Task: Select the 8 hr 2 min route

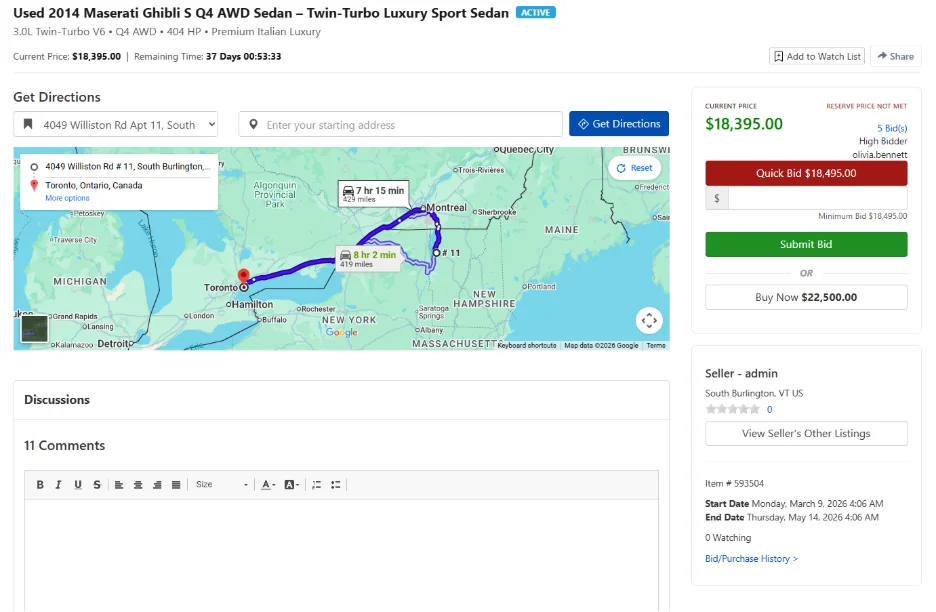Action: (368, 259)
